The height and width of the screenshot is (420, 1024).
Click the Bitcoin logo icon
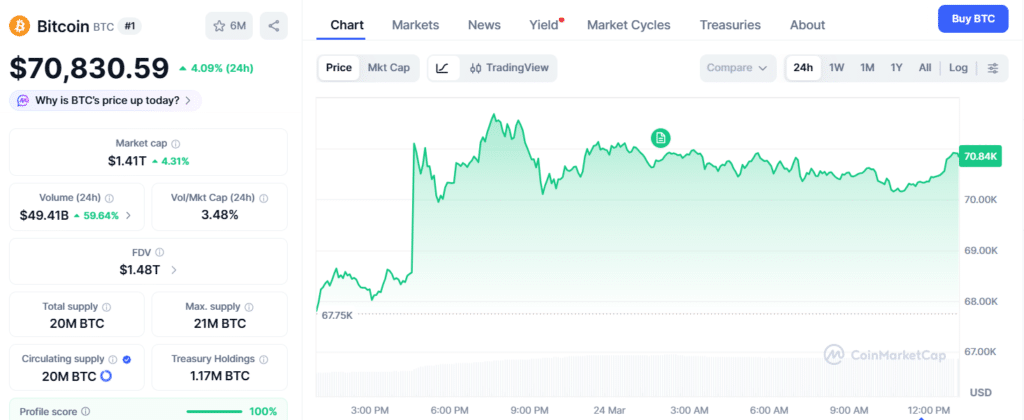[x=20, y=25]
